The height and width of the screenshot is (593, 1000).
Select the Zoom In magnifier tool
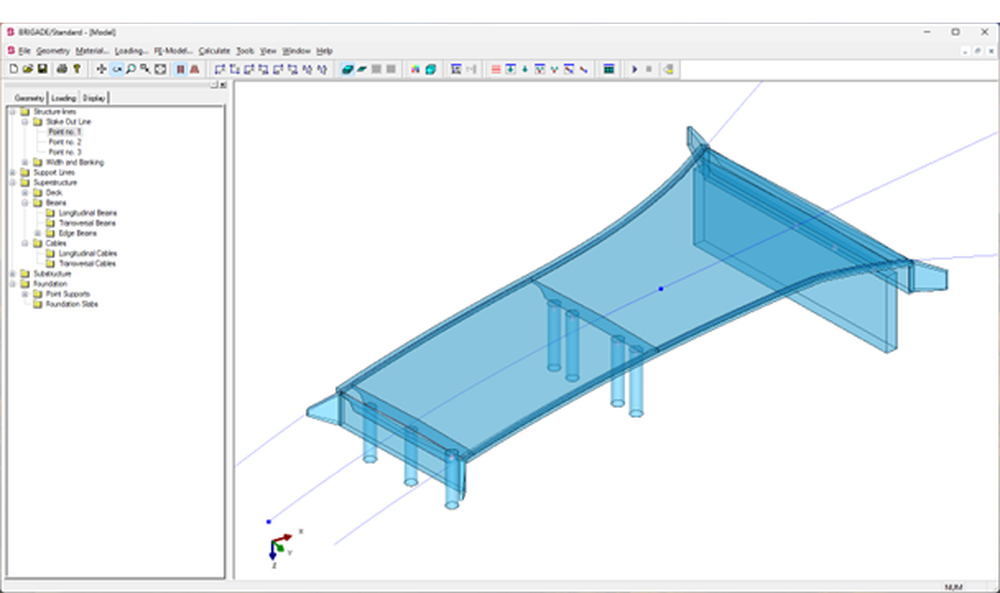coord(131,69)
